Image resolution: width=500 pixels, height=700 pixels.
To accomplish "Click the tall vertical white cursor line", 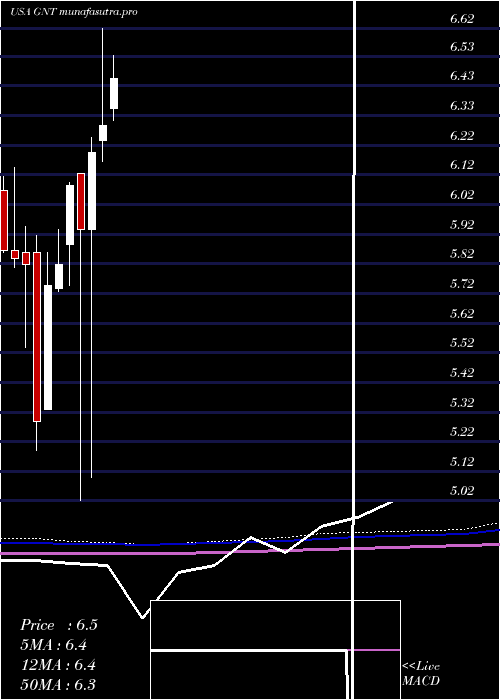I will coord(355,348).
